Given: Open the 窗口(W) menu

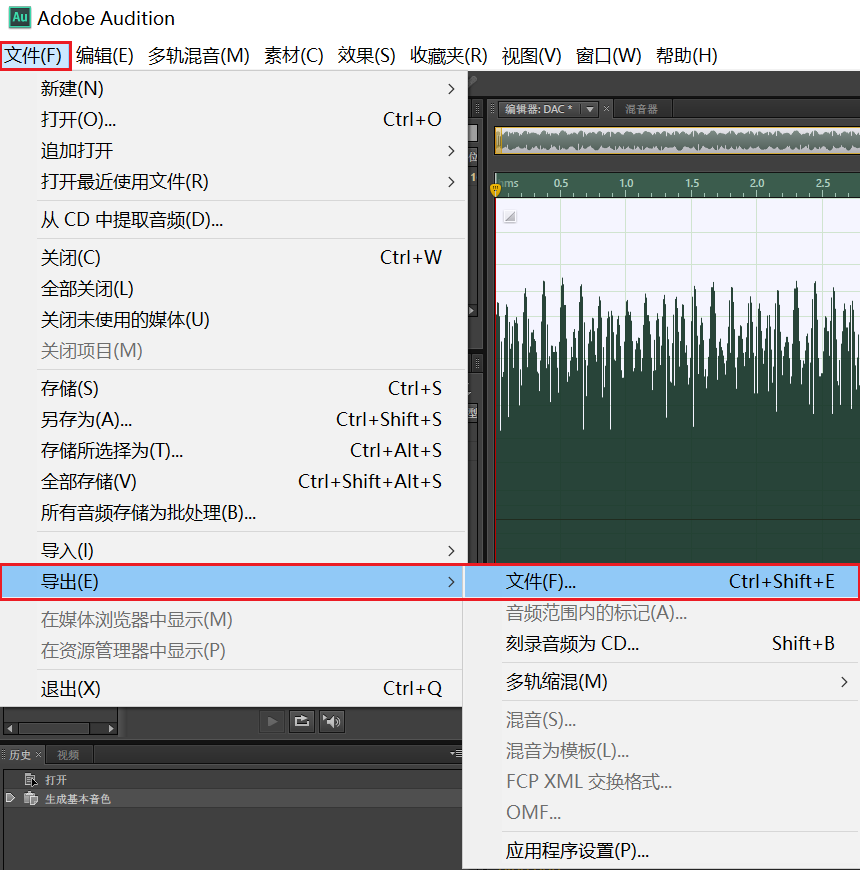Looking at the screenshot, I should point(608,55).
